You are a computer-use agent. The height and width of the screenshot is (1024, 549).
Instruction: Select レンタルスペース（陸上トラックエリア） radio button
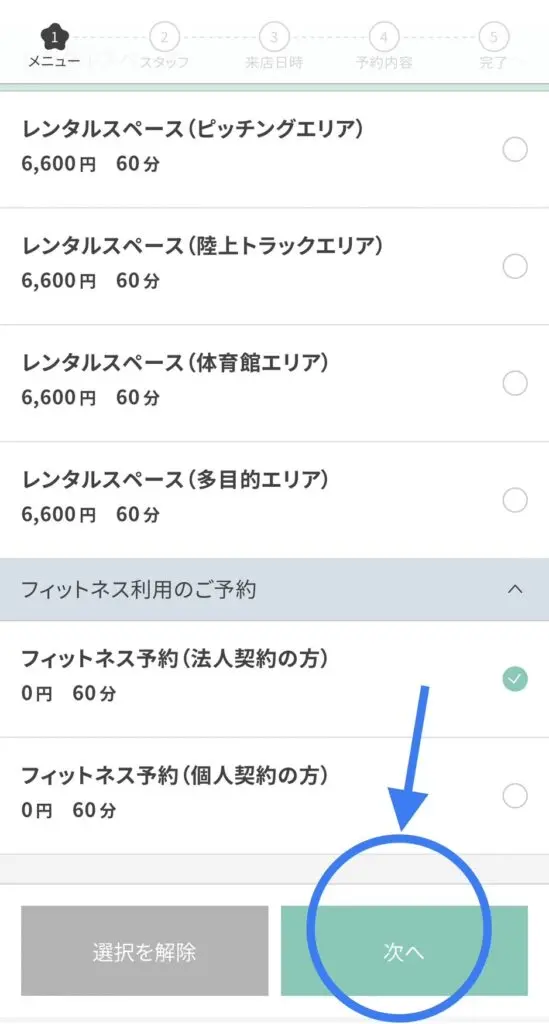(515, 266)
